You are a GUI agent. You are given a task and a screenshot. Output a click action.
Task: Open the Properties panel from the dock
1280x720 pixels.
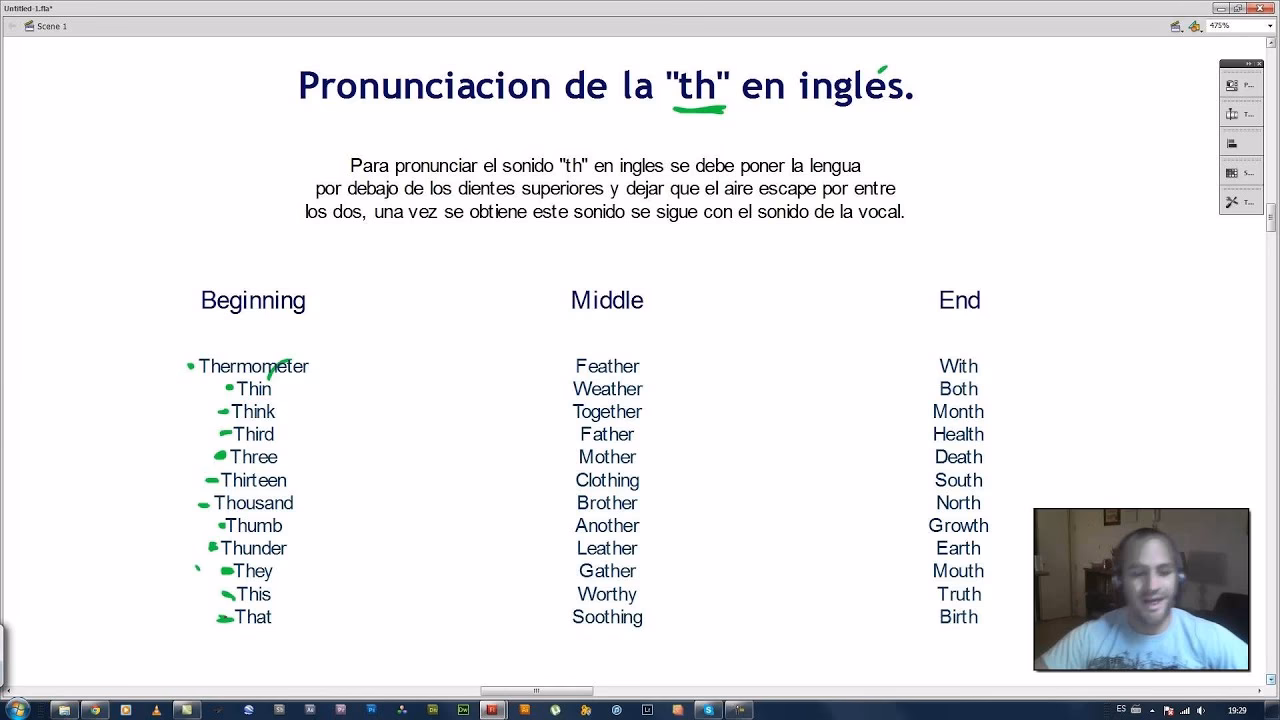[1231, 84]
